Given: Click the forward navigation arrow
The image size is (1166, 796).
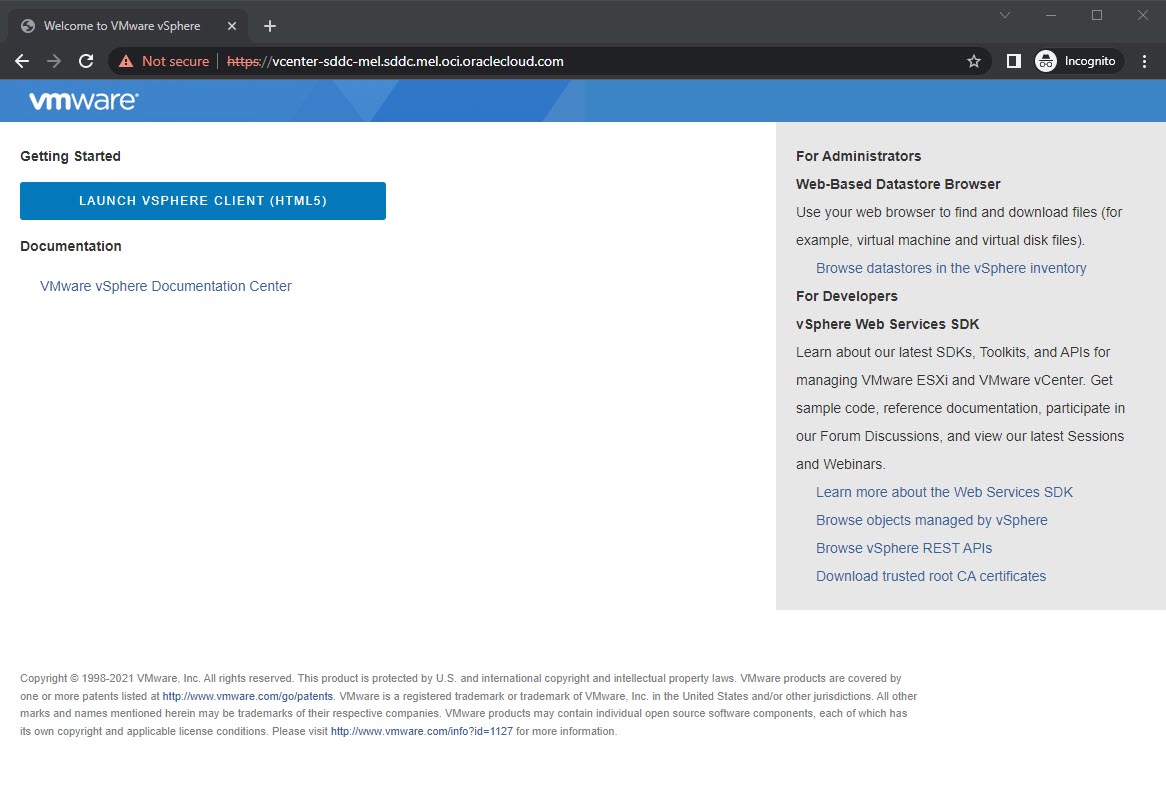Looking at the screenshot, I should (54, 61).
